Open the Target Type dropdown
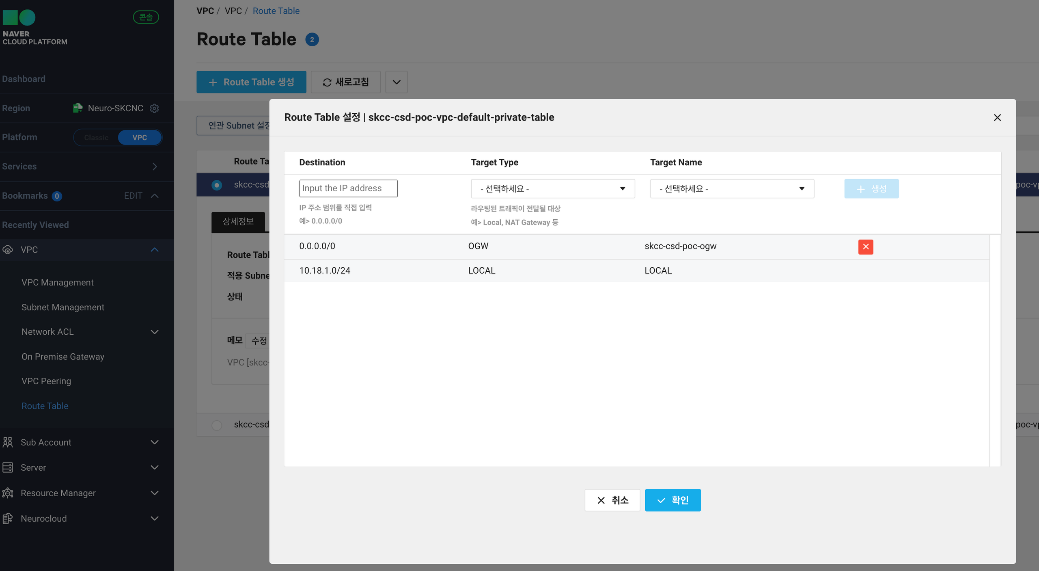Screen dimensions: 1039x571 point(553,189)
